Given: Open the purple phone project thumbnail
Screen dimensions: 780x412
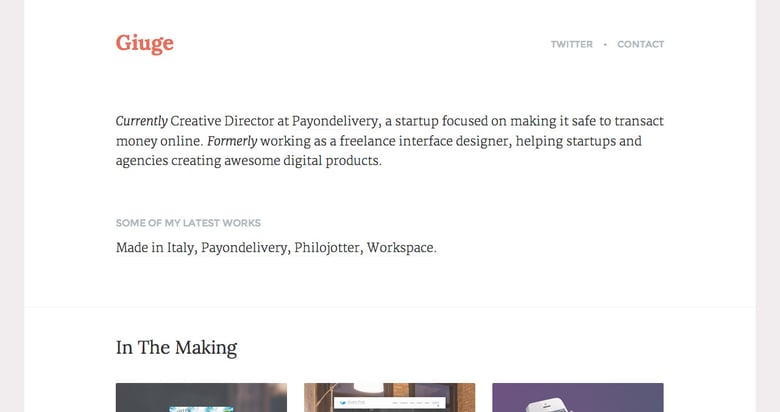Looking at the screenshot, I should click(x=577, y=398).
